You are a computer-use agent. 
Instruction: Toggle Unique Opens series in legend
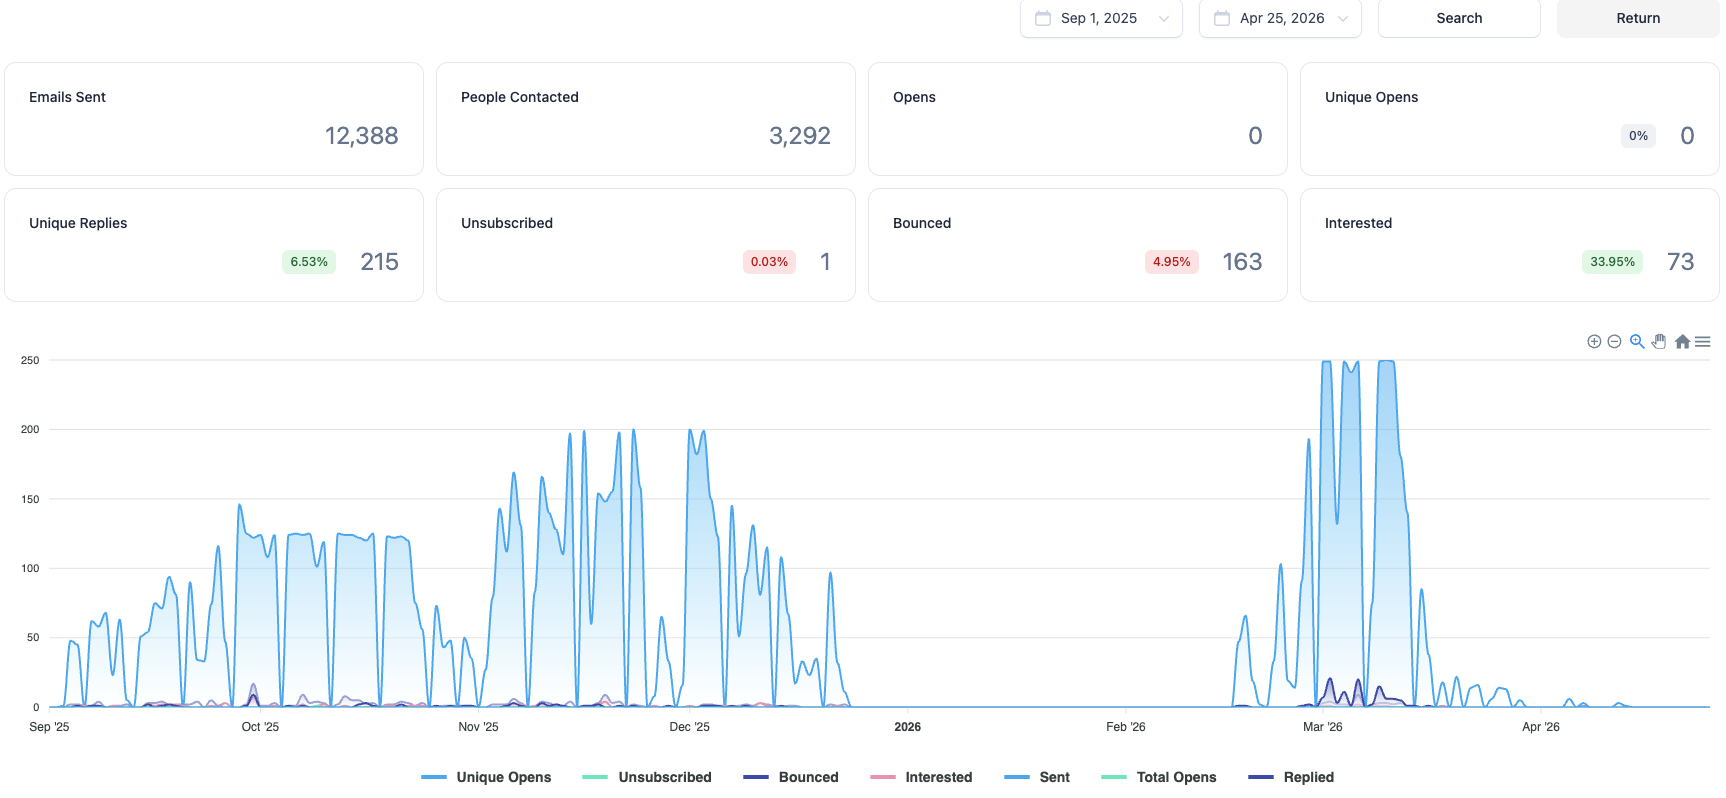pos(487,777)
